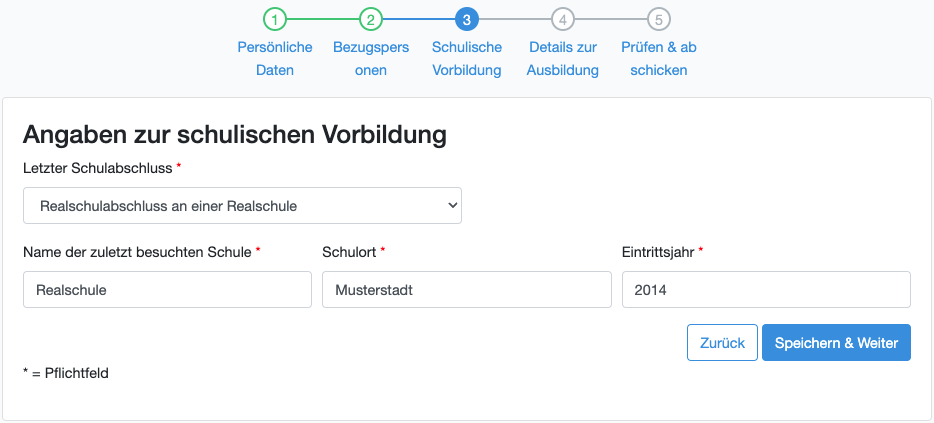Screen dimensions: 934x423
Task: Open the Prüfen & abschicken step label
Action: [658, 59]
